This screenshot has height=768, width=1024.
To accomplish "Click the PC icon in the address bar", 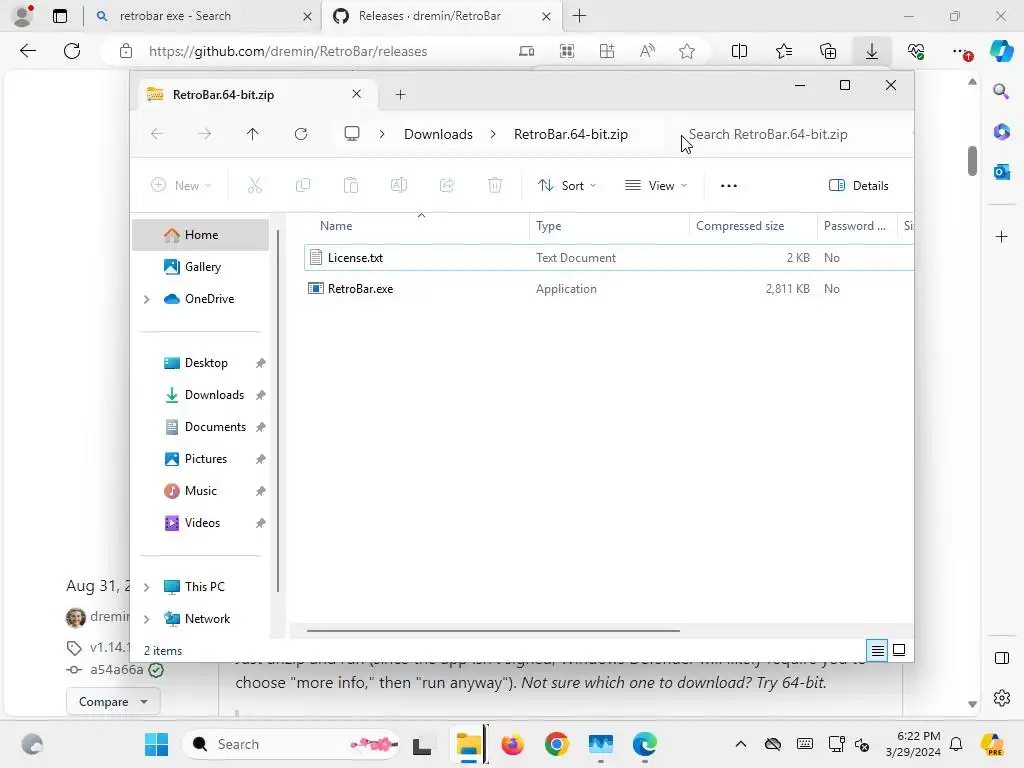I will click(352, 134).
